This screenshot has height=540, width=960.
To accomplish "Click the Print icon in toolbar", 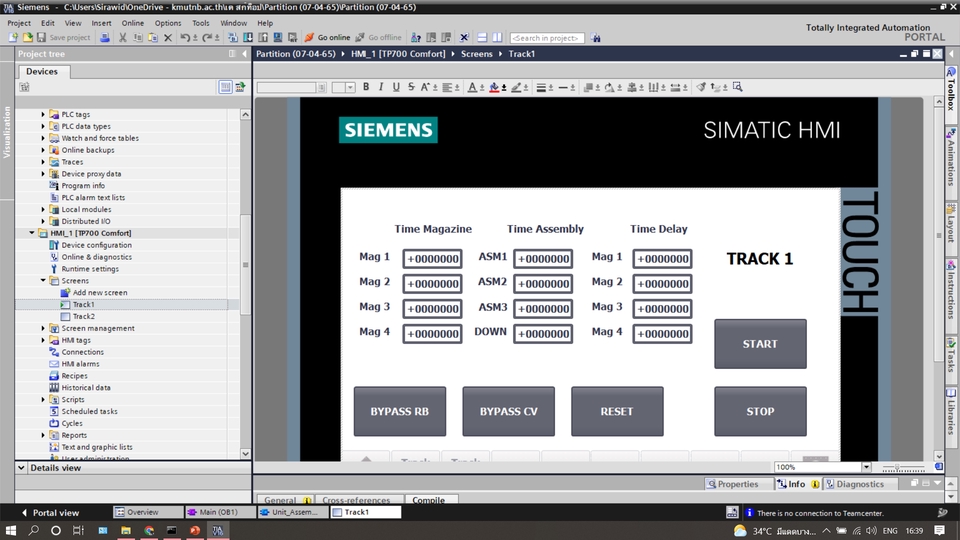I will 105,37.
